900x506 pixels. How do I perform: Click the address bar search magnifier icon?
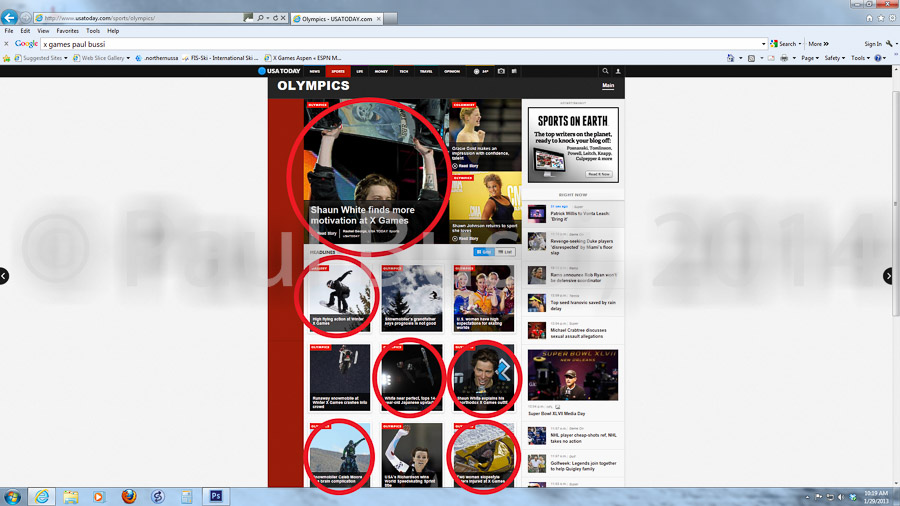(261, 18)
